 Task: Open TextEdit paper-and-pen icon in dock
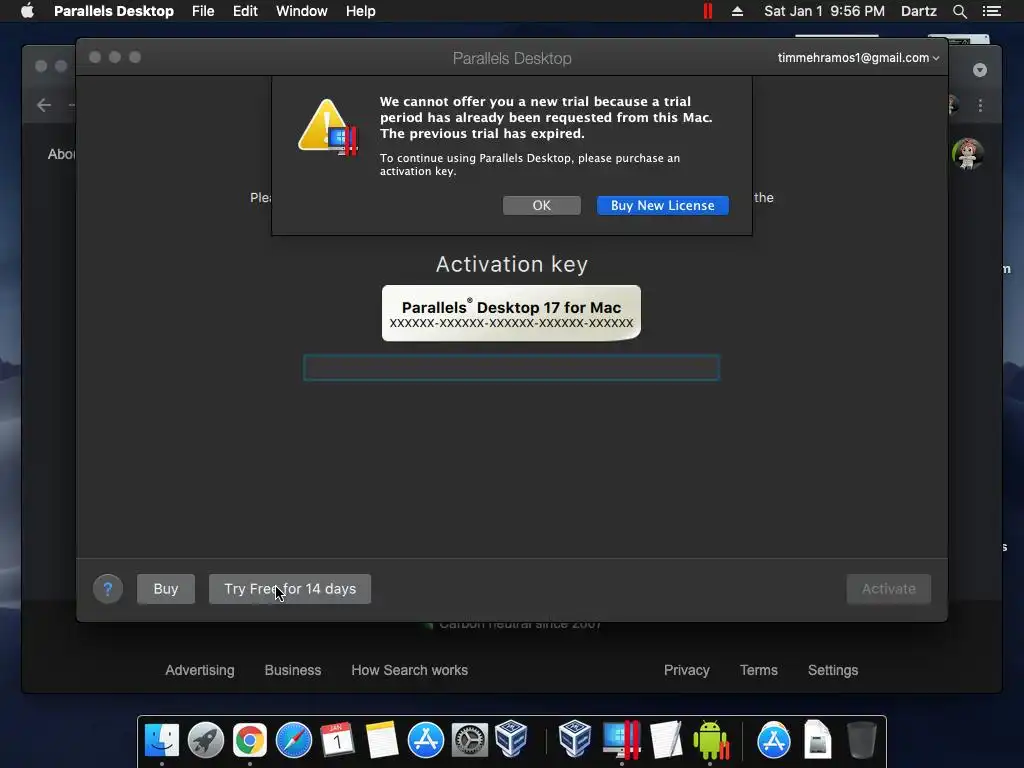pyautogui.click(x=666, y=740)
